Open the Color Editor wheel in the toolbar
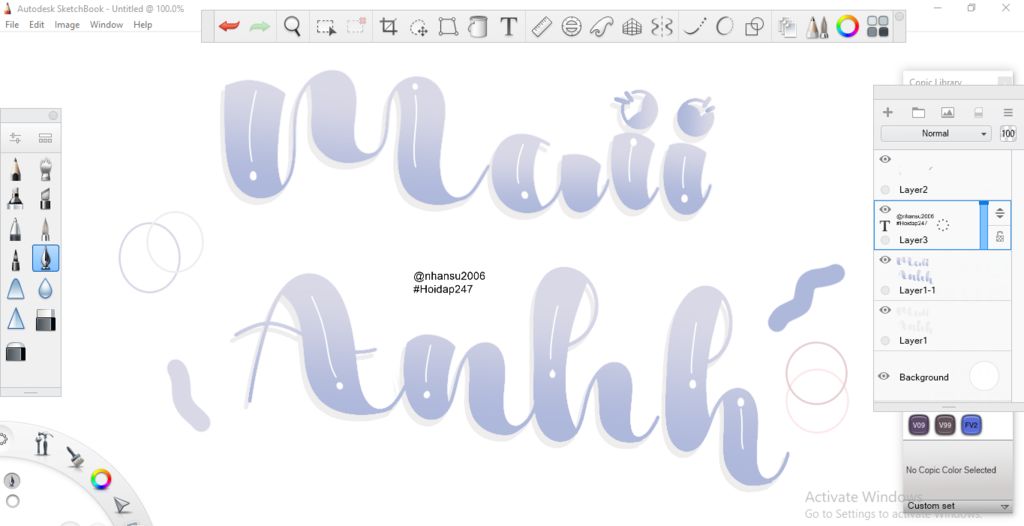The image size is (1024, 526). (848, 27)
